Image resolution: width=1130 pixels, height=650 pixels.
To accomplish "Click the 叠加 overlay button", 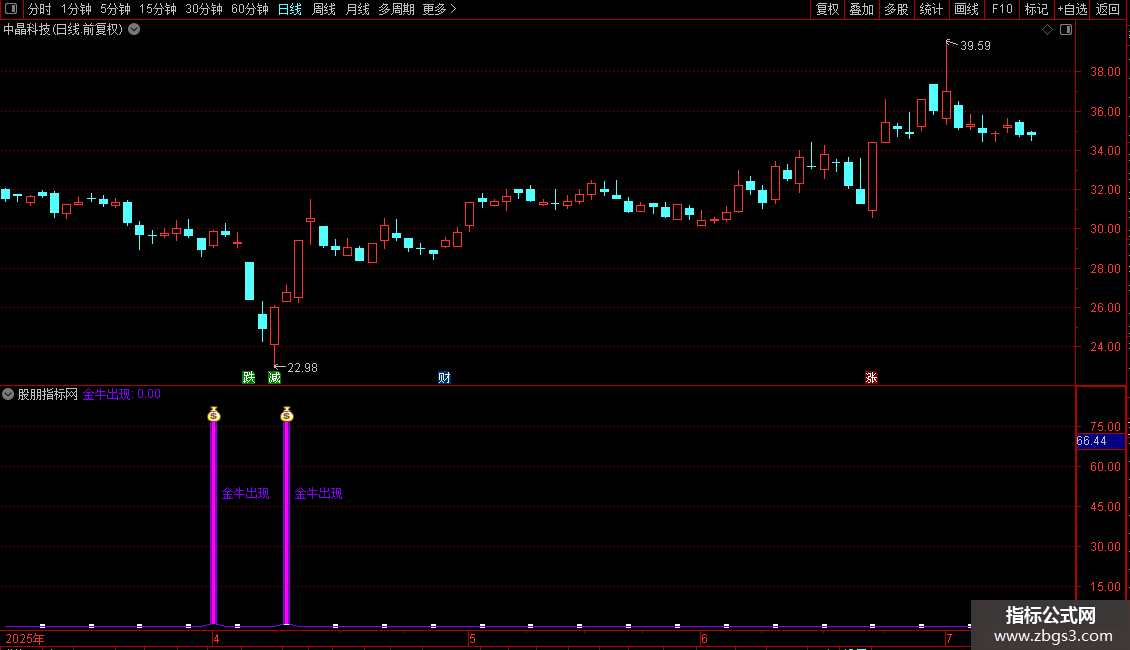I will [861, 9].
